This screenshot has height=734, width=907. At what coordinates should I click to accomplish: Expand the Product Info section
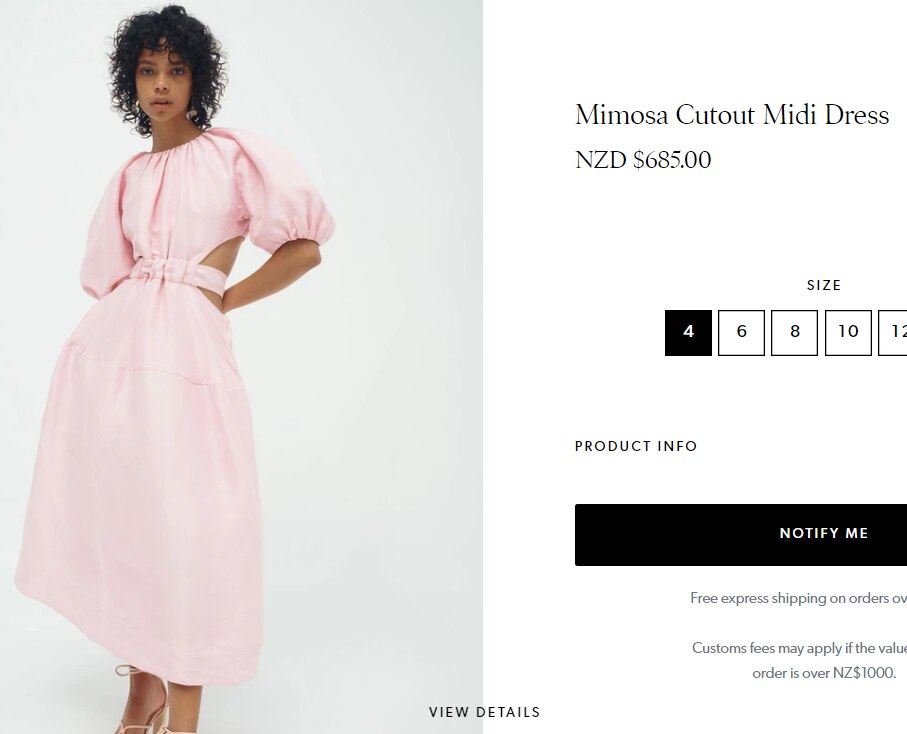click(x=636, y=446)
